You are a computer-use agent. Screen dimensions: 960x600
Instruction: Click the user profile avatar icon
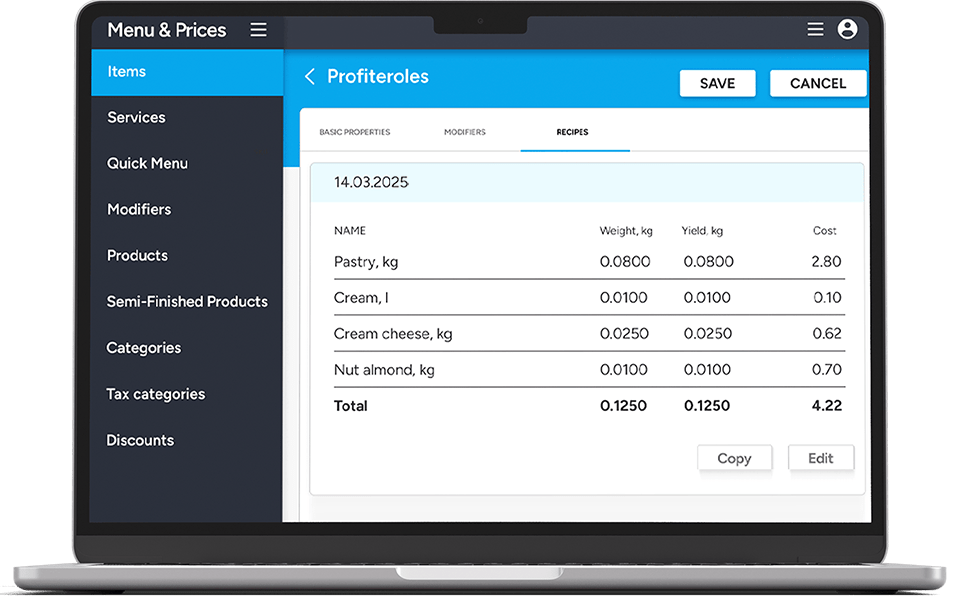click(x=847, y=29)
